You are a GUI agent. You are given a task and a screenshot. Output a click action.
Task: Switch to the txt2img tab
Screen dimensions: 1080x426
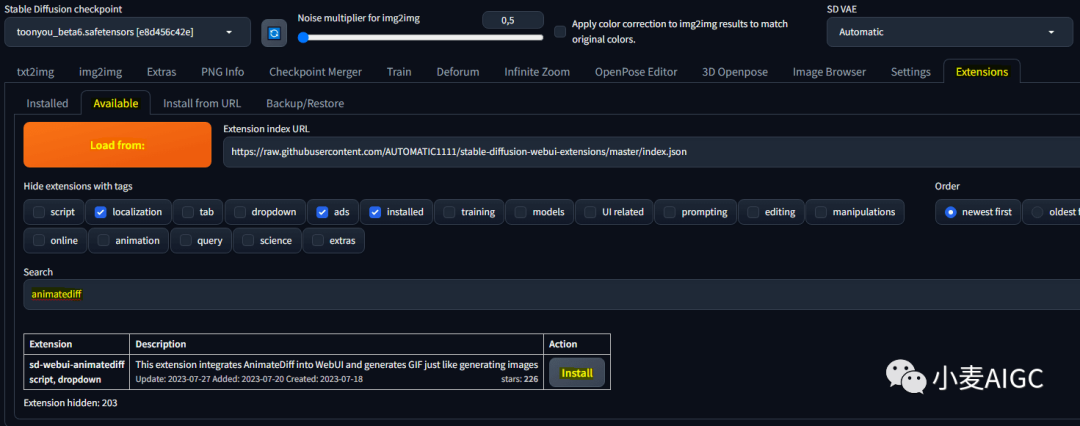(36, 72)
